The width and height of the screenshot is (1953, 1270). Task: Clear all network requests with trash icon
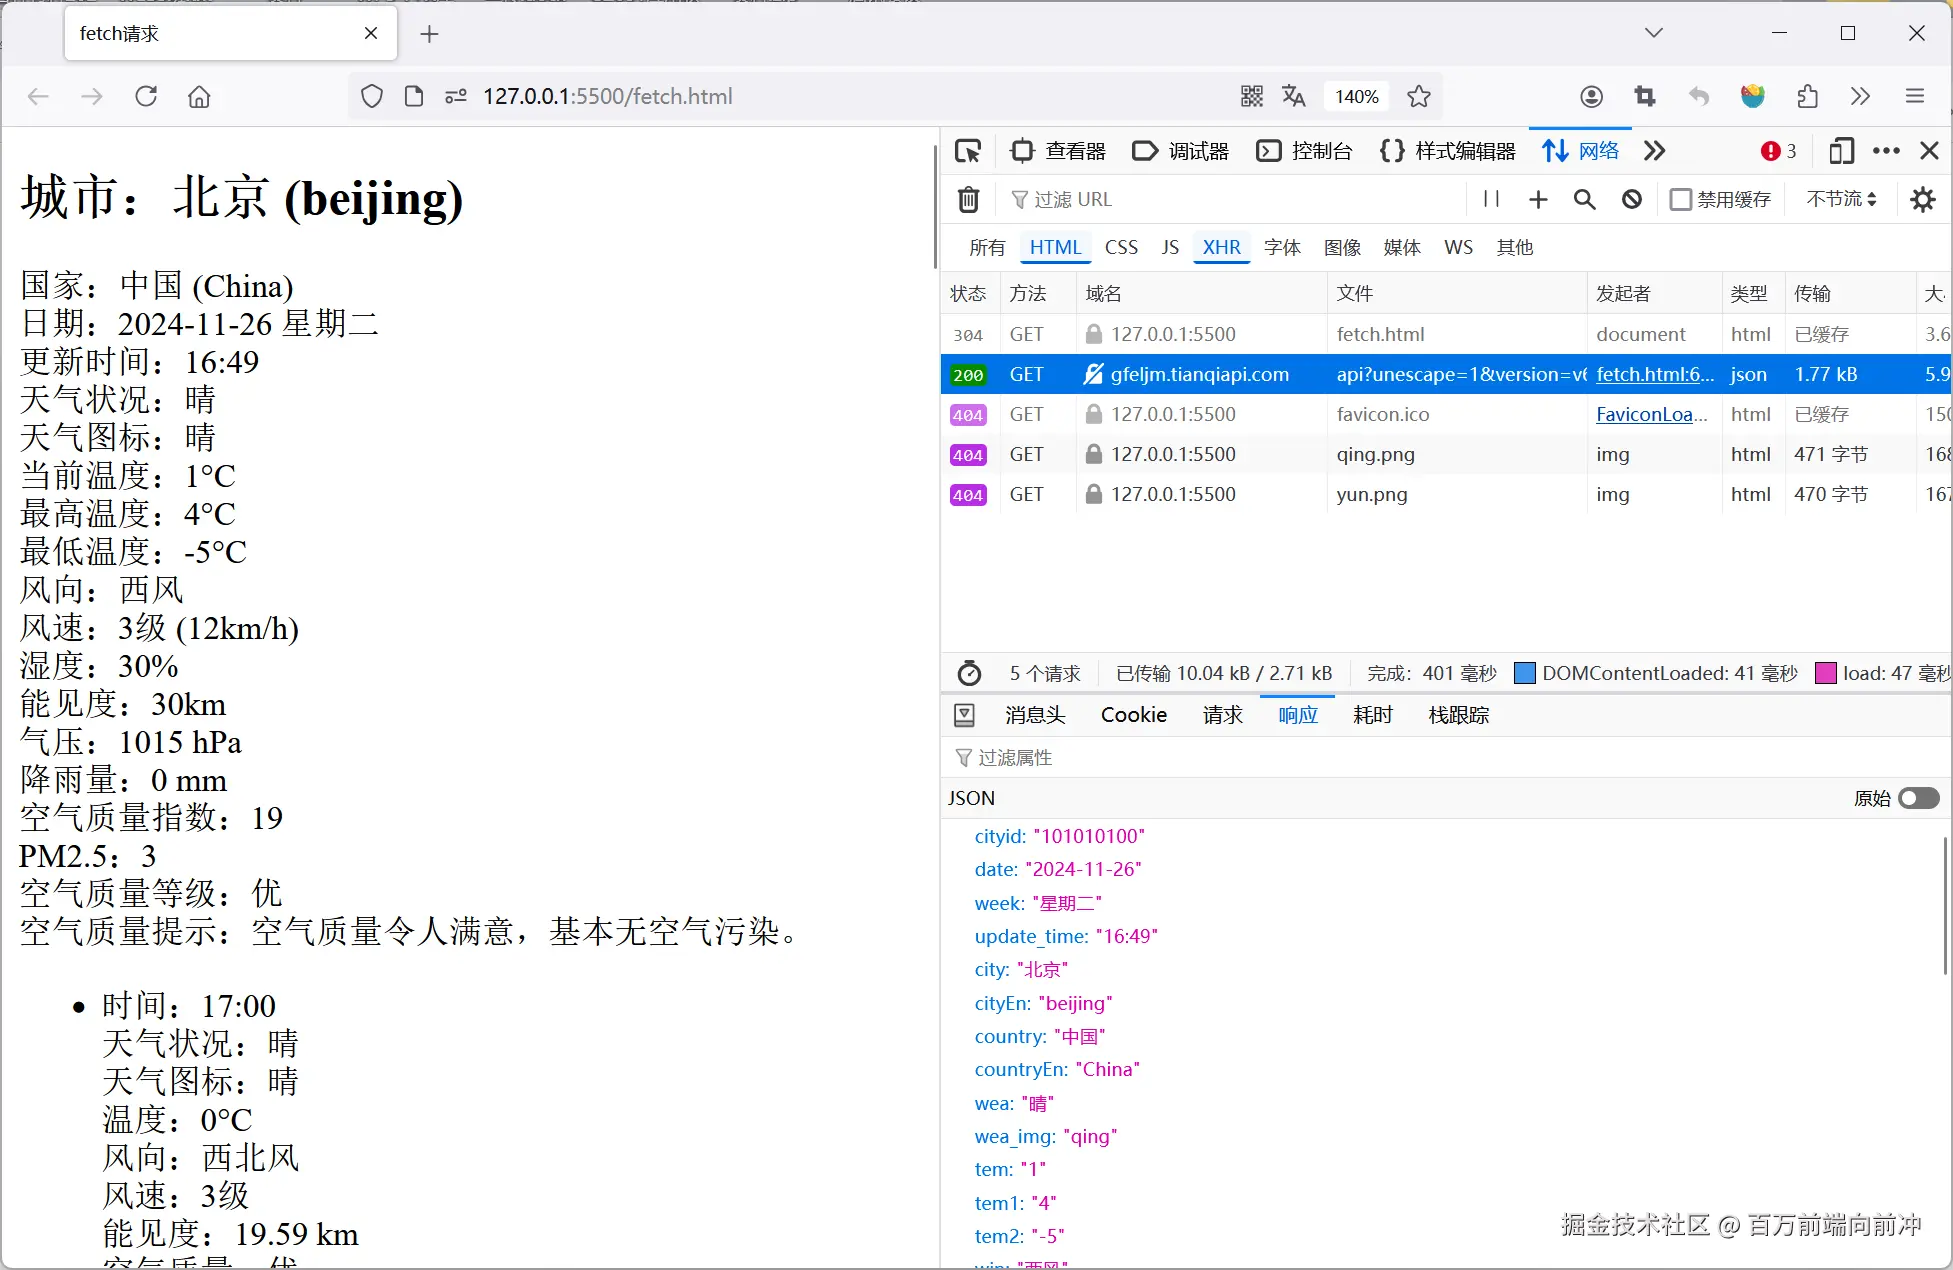pyautogui.click(x=967, y=199)
